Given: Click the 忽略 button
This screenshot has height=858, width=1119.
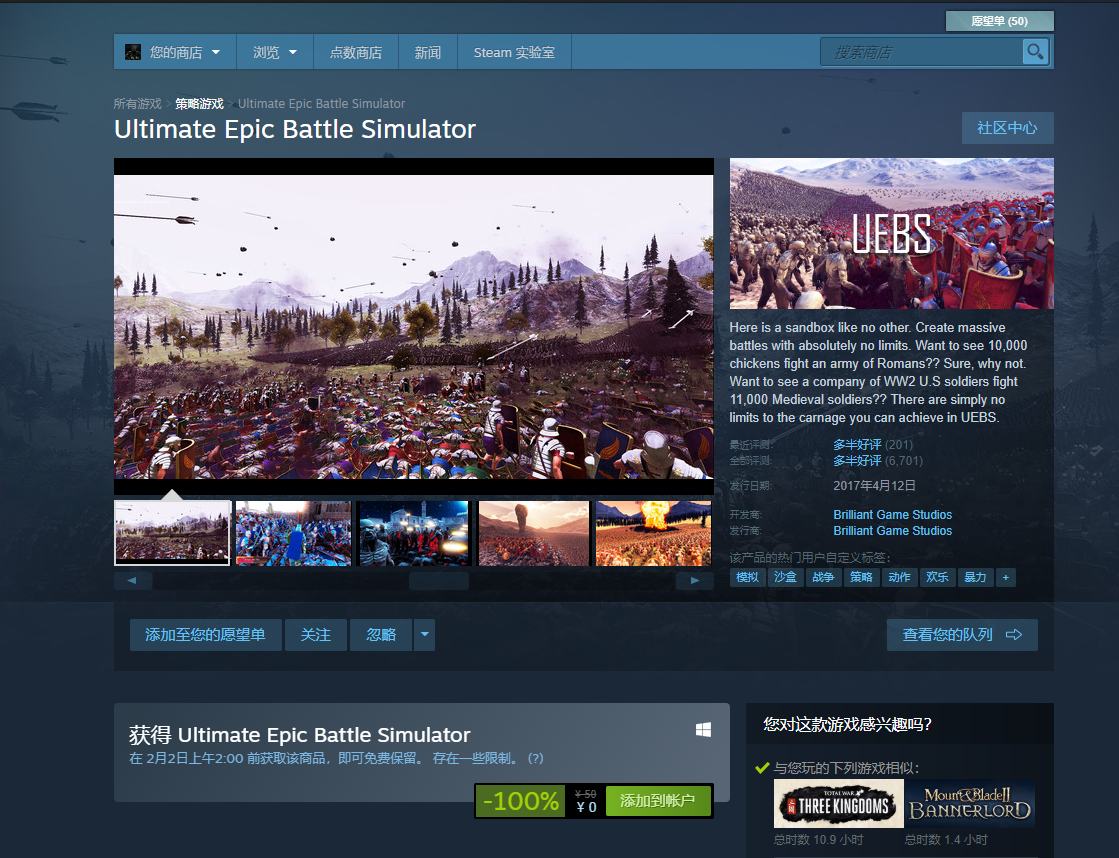Looking at the screenshot, I should click(x=381, y=635).
